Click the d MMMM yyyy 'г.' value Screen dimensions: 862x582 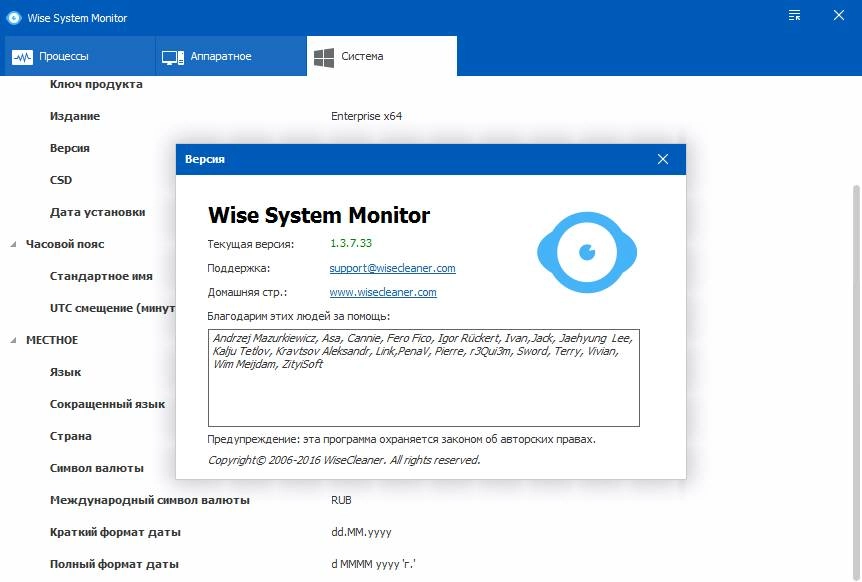373,564
